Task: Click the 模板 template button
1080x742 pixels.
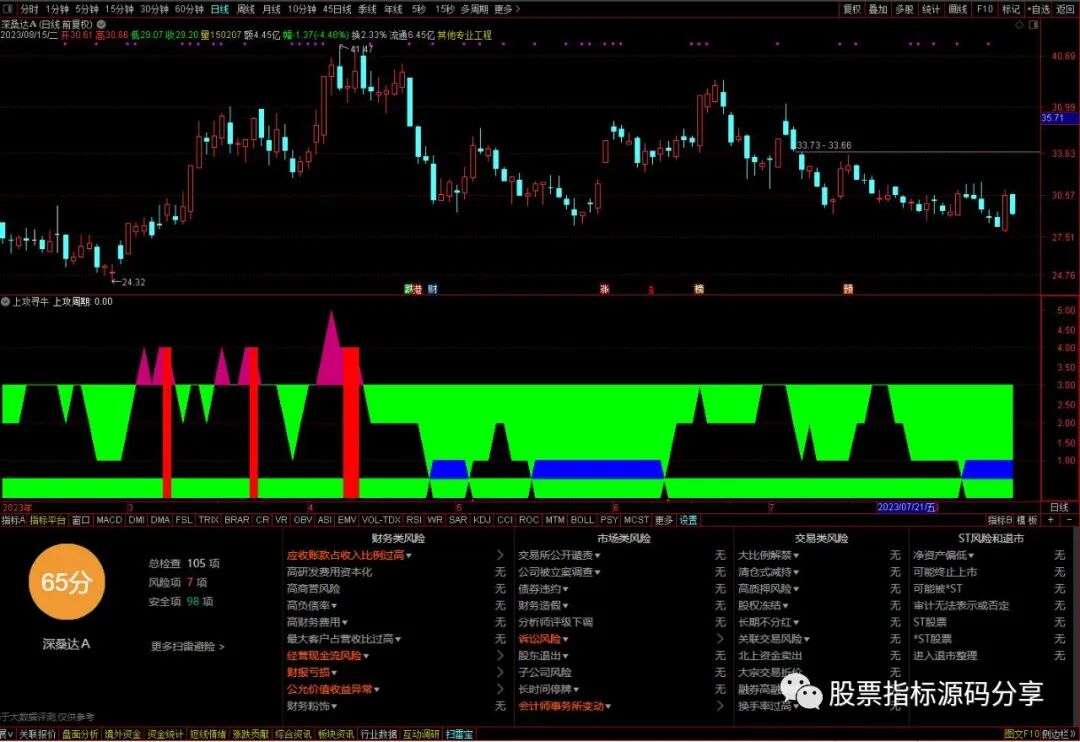Action: tap(1028, 520)
